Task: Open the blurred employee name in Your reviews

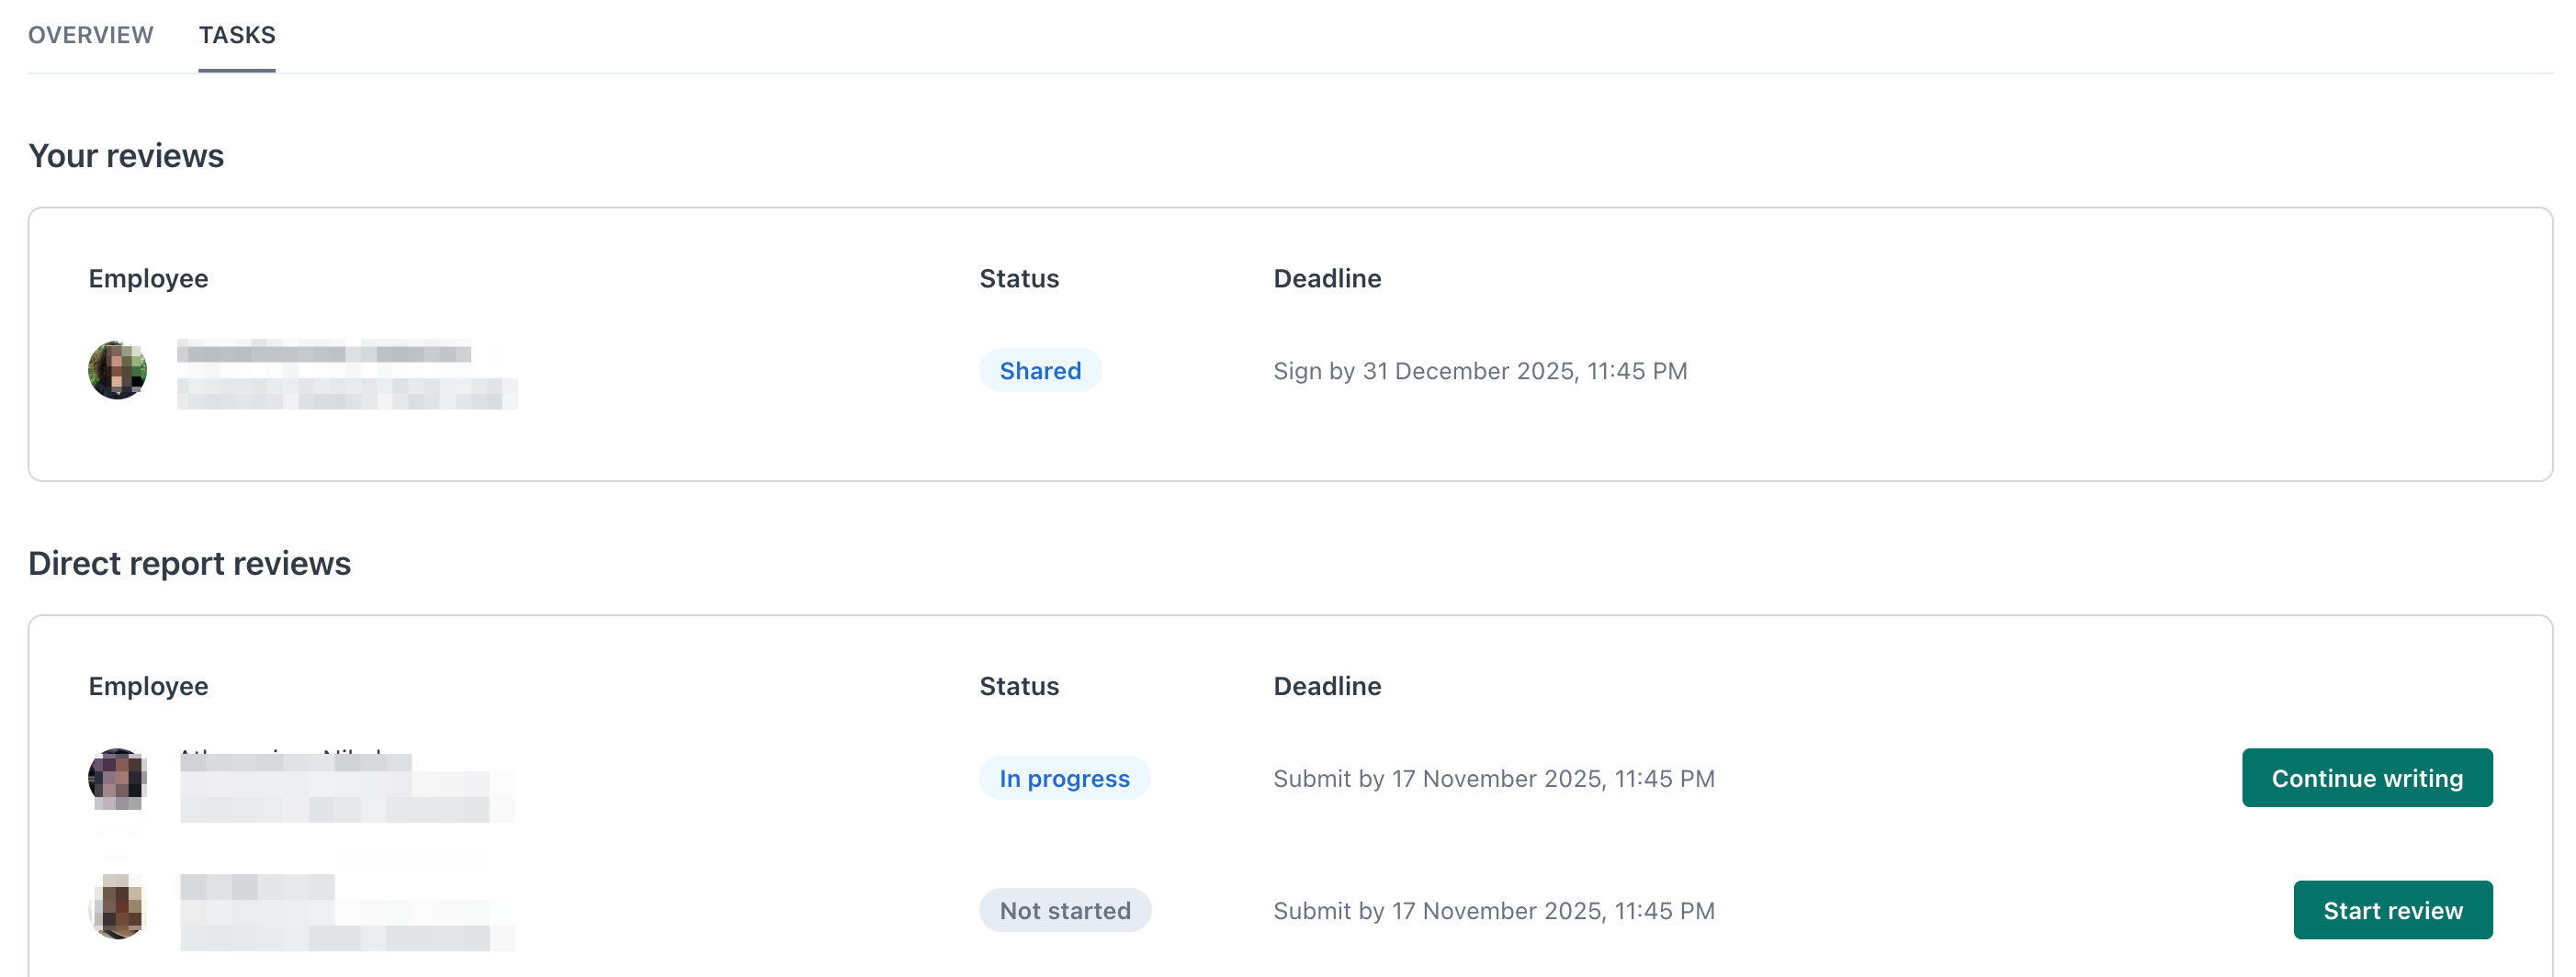Action: tap(324, 353)
